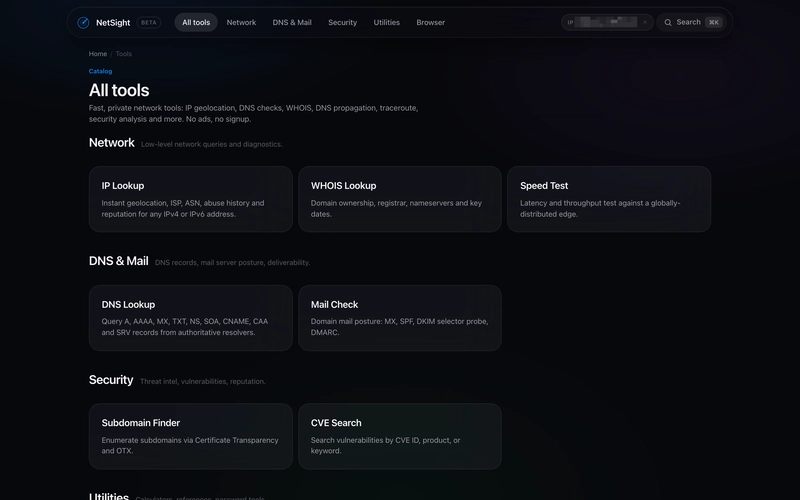
Task: Open the Subdomain Finder card
Action: coord(190,436)
